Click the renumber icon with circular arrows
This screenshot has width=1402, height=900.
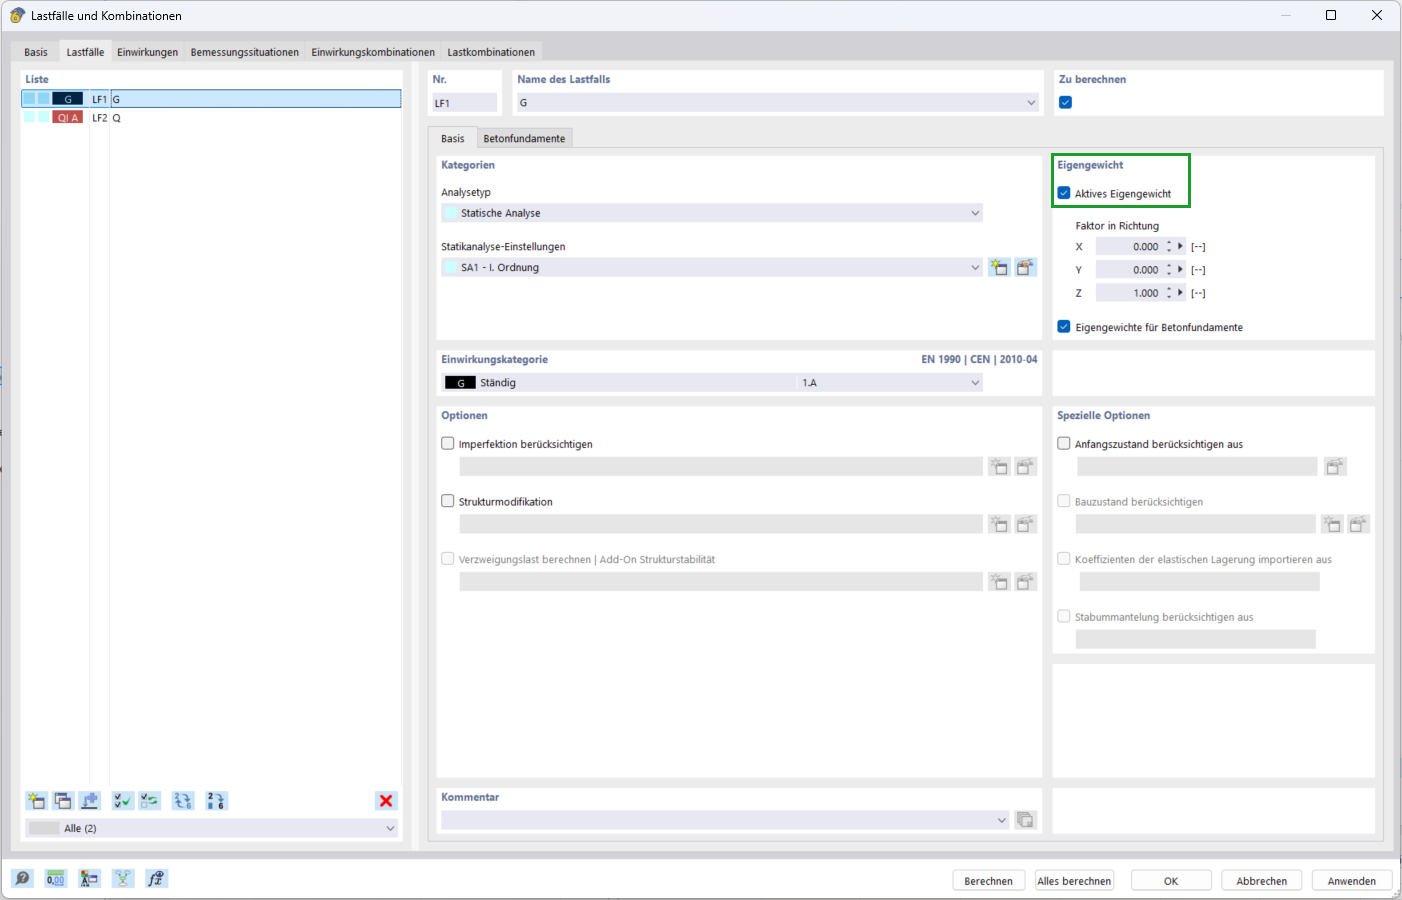(183, 801)
